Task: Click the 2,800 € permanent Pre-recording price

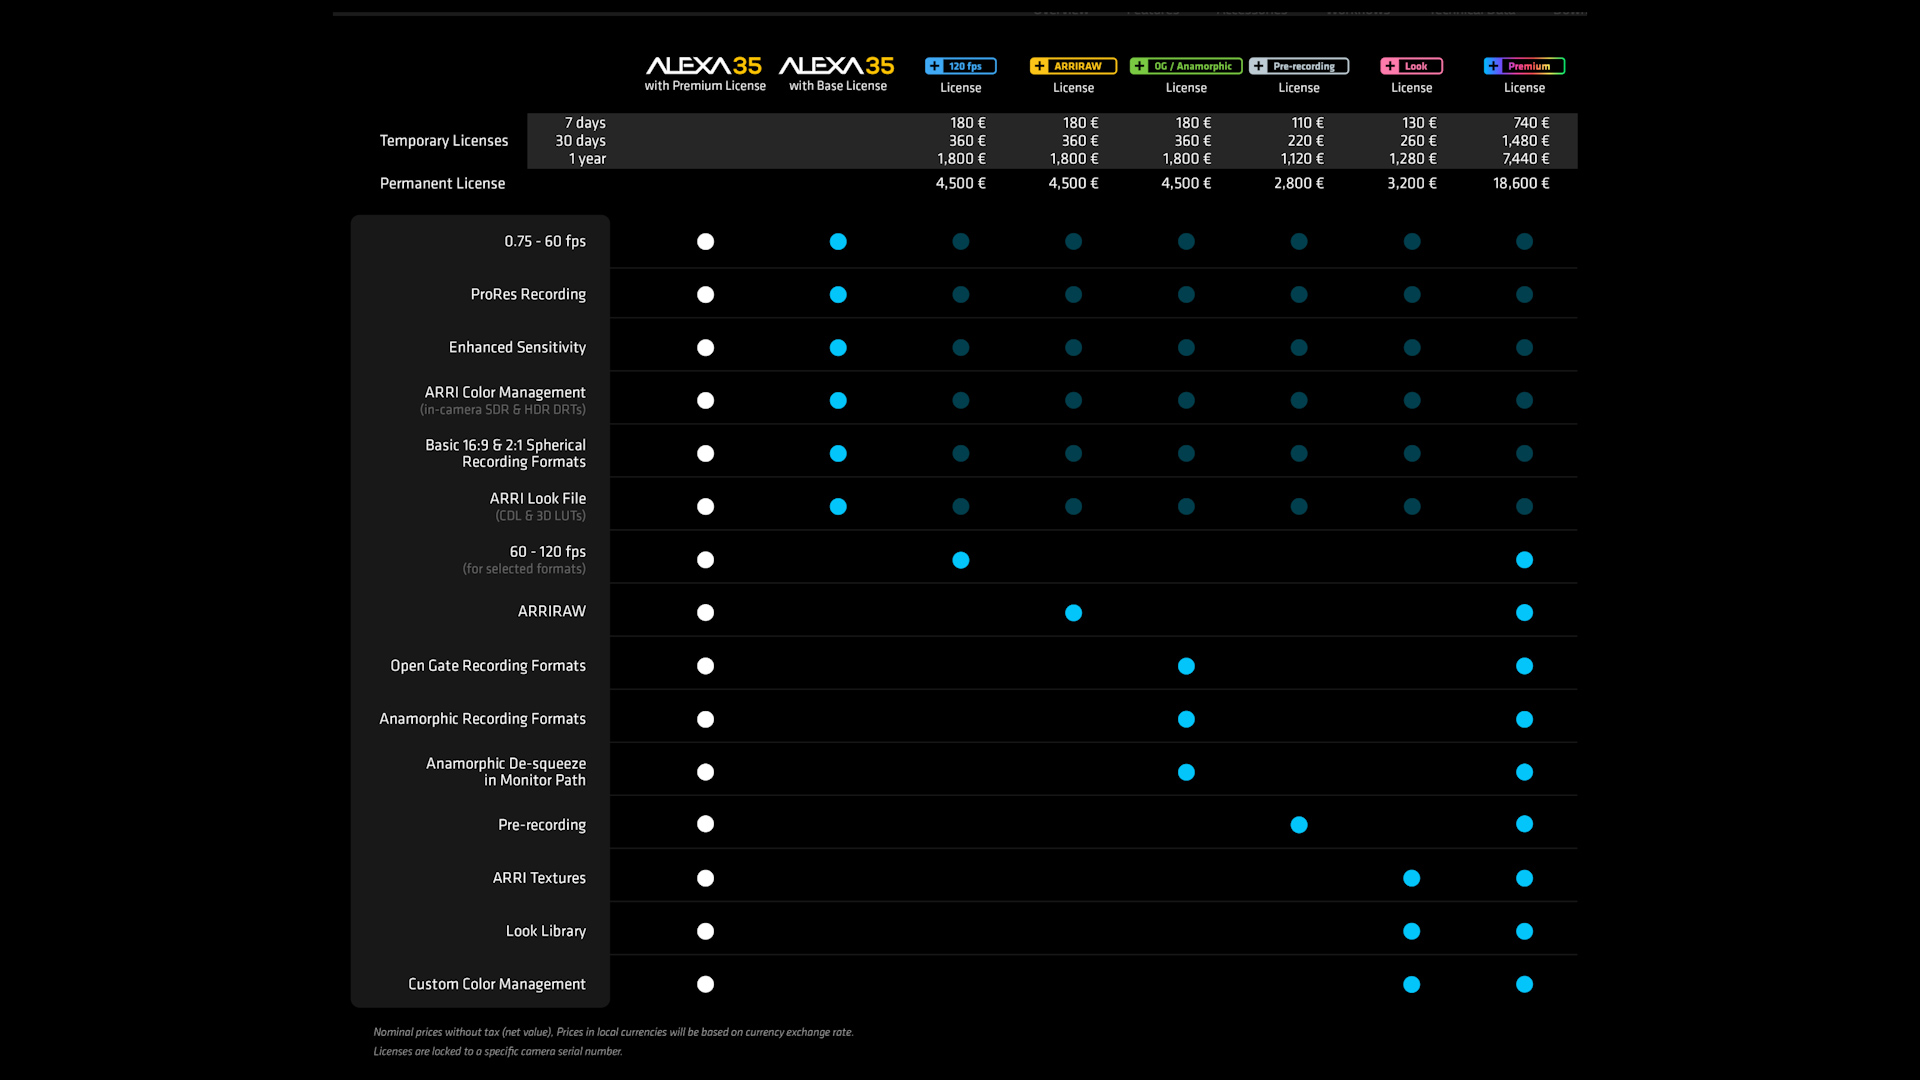Action: tap(1298, 183)
